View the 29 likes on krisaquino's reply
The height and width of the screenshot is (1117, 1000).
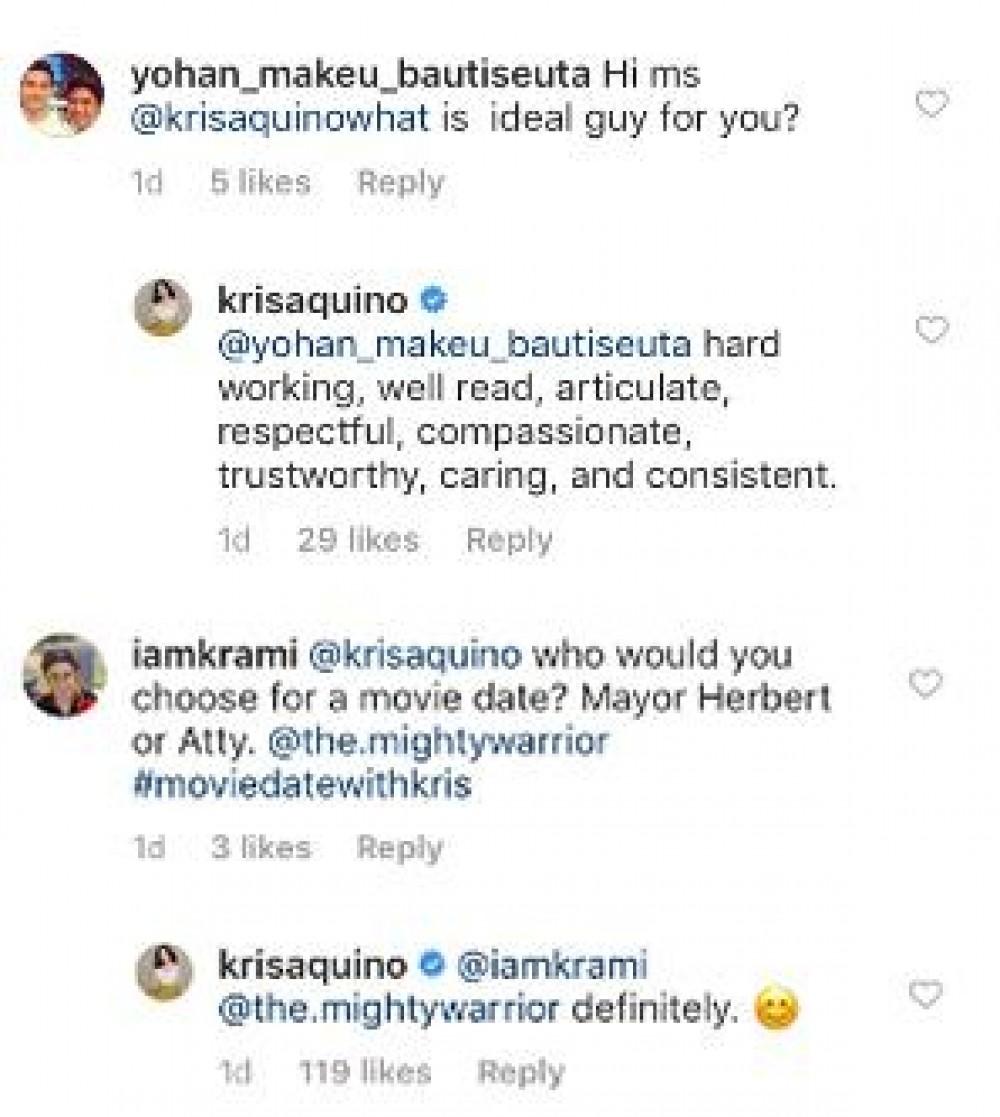(x=358, y=540)
